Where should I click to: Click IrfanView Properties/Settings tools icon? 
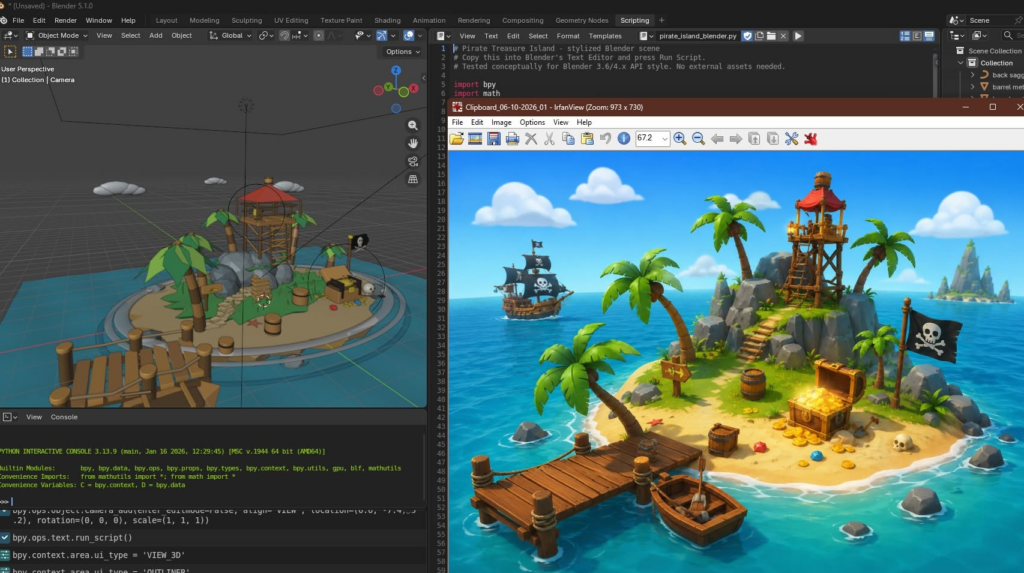click(x=792, y=139)
